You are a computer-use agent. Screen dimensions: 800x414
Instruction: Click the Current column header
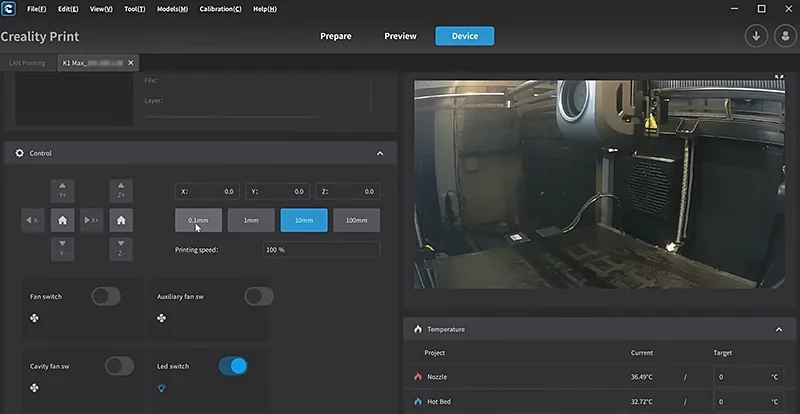[641, 353]
